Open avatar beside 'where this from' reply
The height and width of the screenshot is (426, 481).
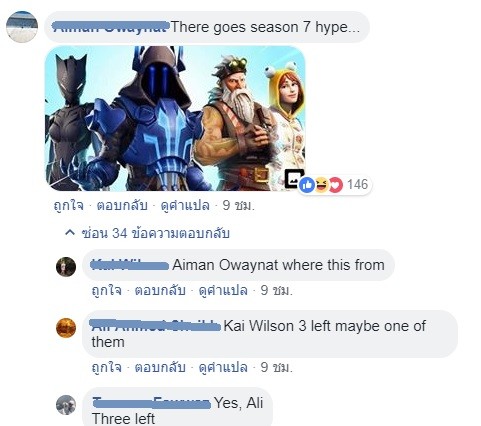tap(66, 267)
